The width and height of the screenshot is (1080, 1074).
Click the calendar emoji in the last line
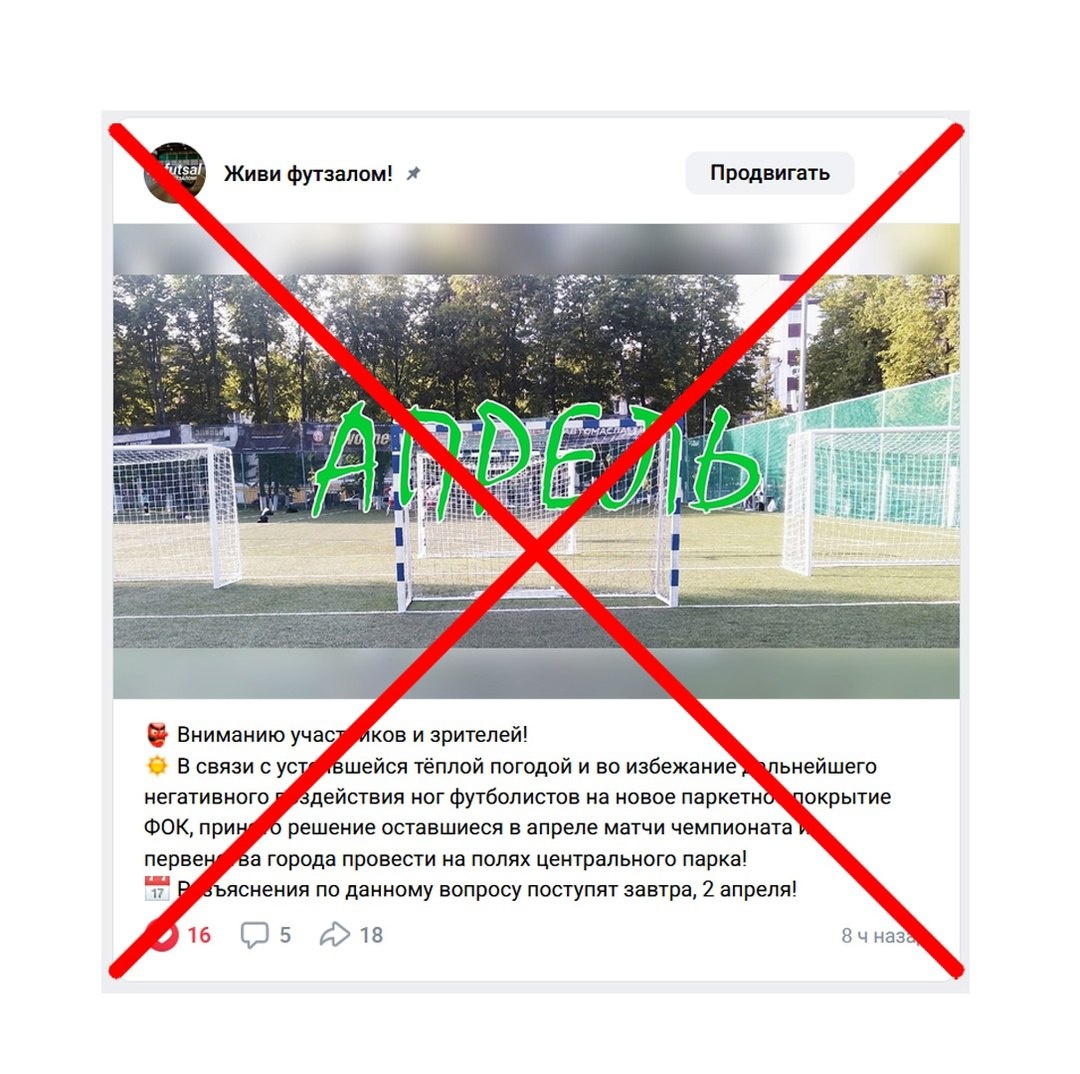coord(157,889)
